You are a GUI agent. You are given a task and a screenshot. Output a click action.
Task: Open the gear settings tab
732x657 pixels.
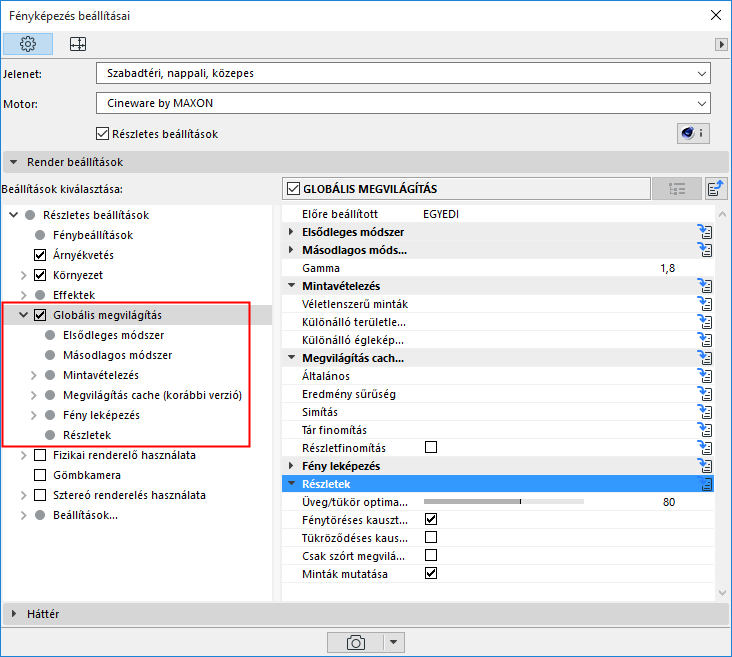coord(28,44)
